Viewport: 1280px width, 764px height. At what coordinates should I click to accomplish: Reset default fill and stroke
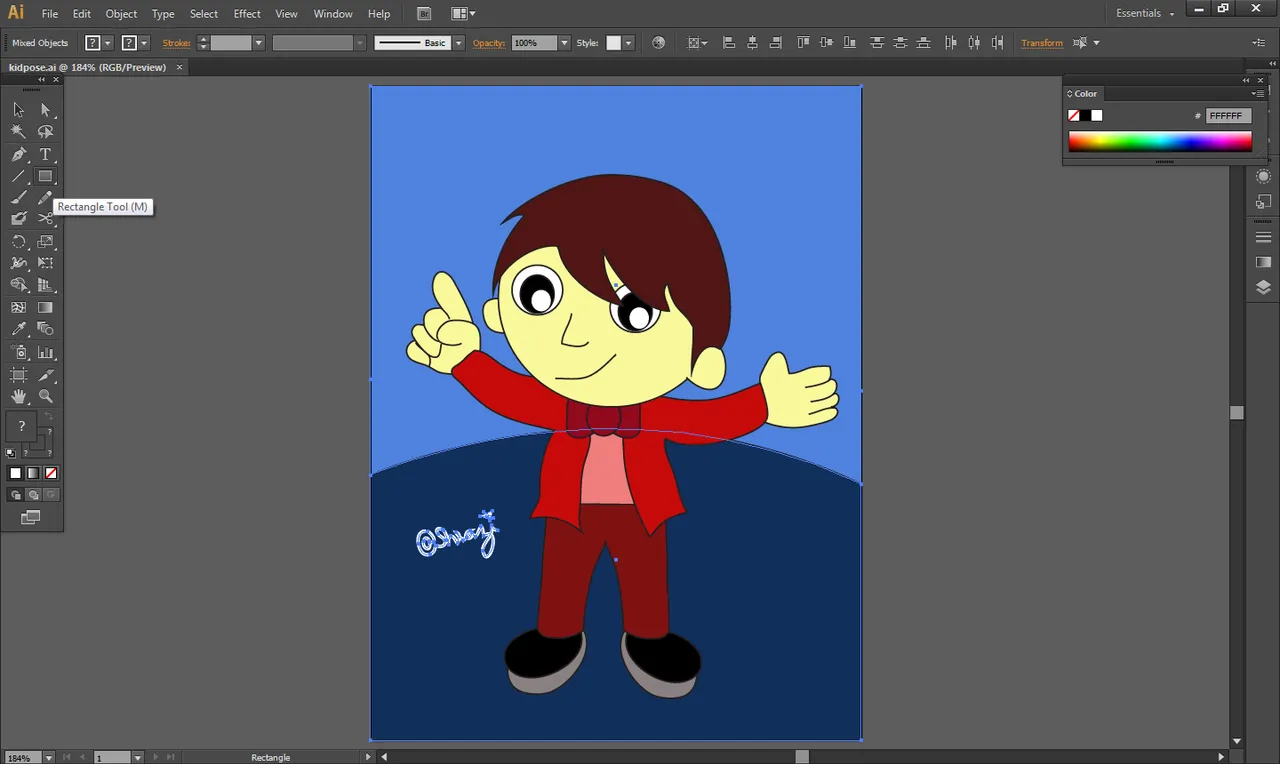click(11, 453)
